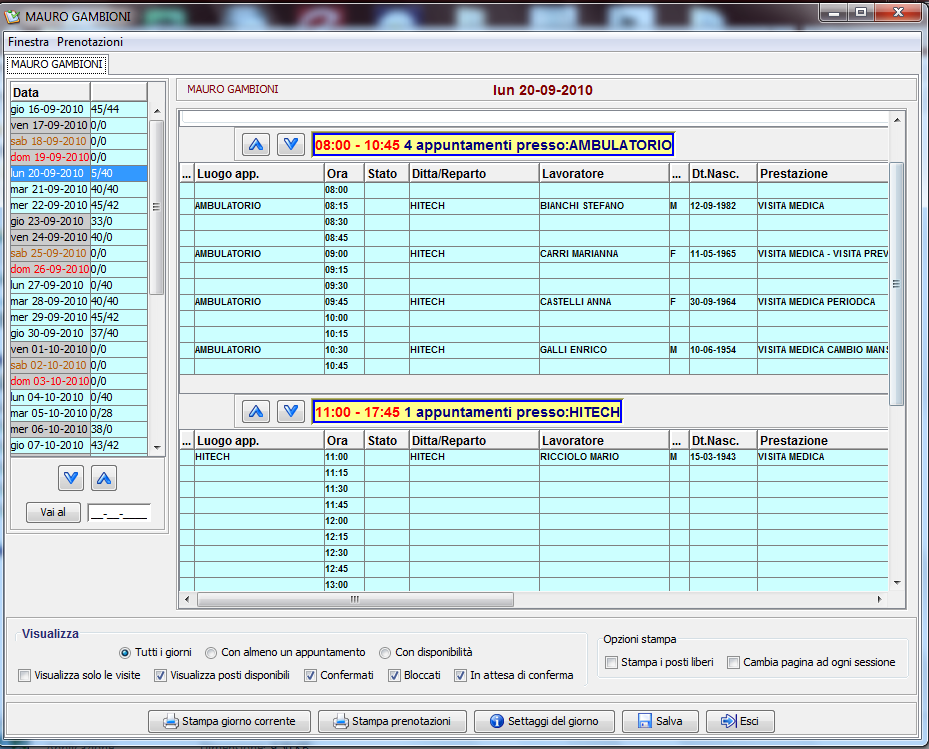Open the Finestra menu
929x749 pixels.
(28, 42)
